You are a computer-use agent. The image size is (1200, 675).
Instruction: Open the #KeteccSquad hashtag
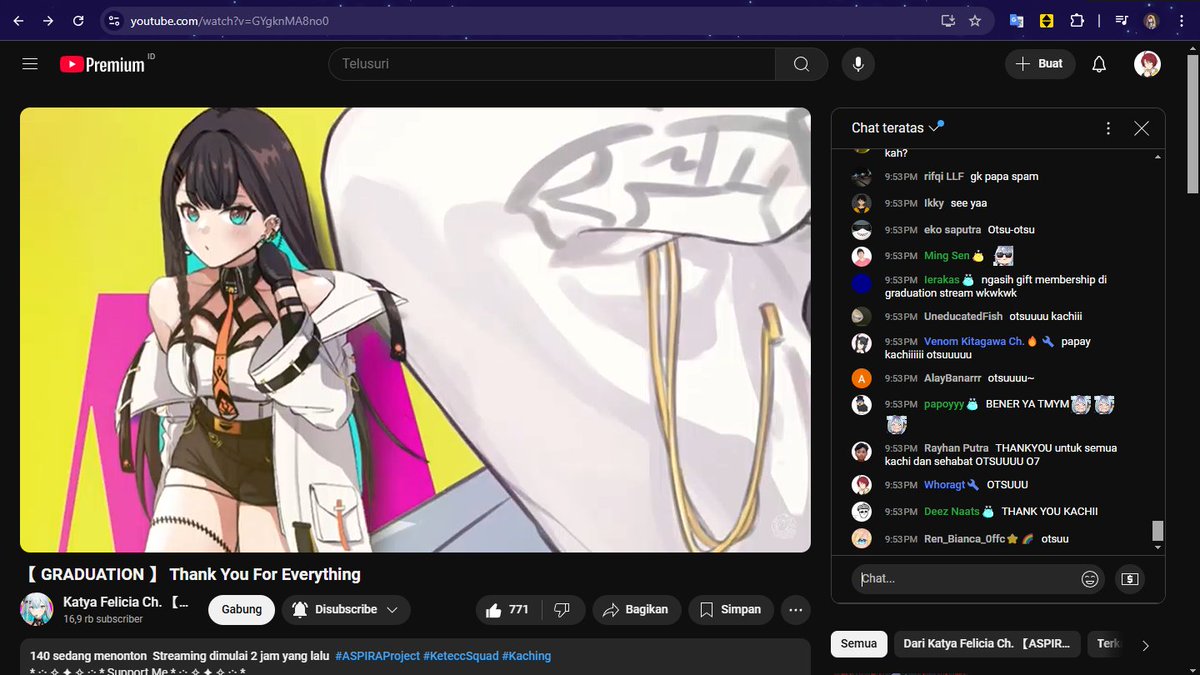point(459,656)
